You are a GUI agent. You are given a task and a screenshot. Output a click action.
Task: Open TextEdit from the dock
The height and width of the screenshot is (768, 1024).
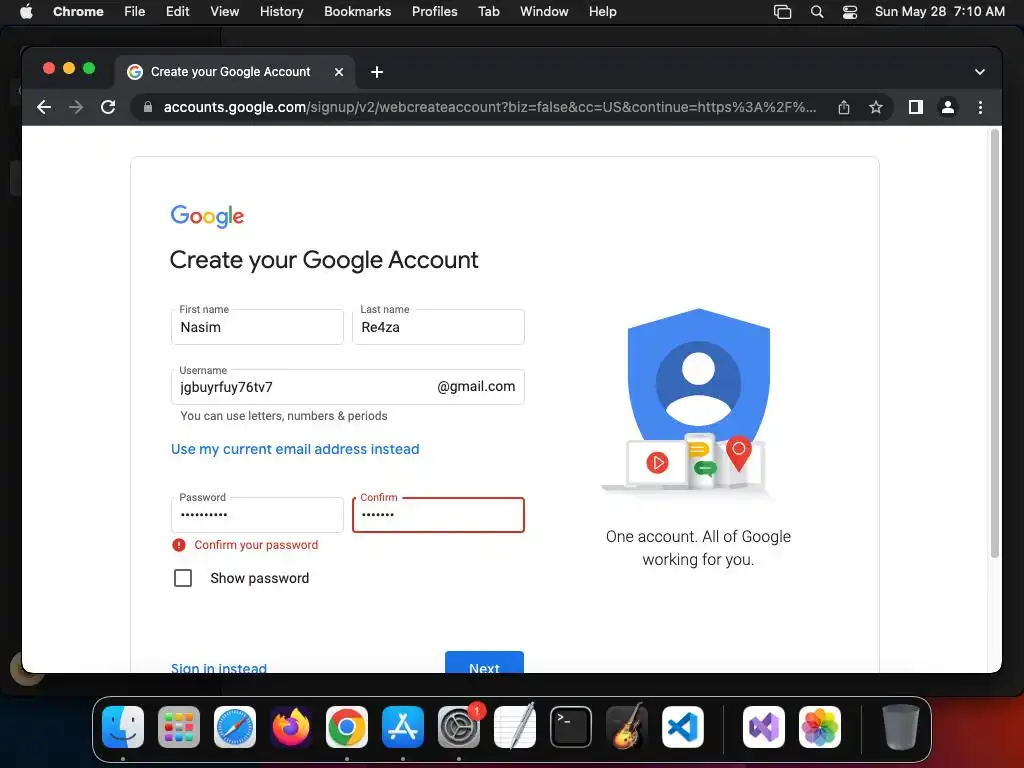pyautogui.click(x=515, y=727)
